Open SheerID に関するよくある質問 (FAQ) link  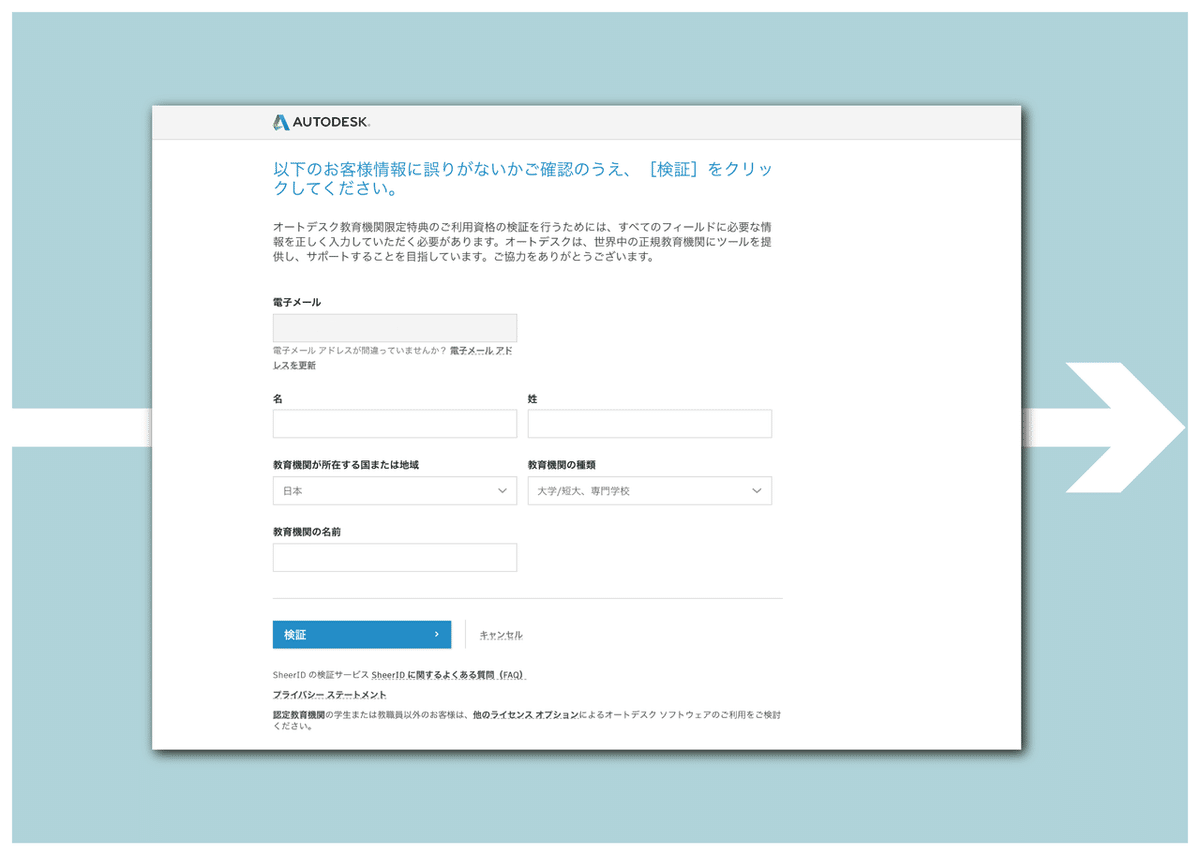(x=448, y=675)
